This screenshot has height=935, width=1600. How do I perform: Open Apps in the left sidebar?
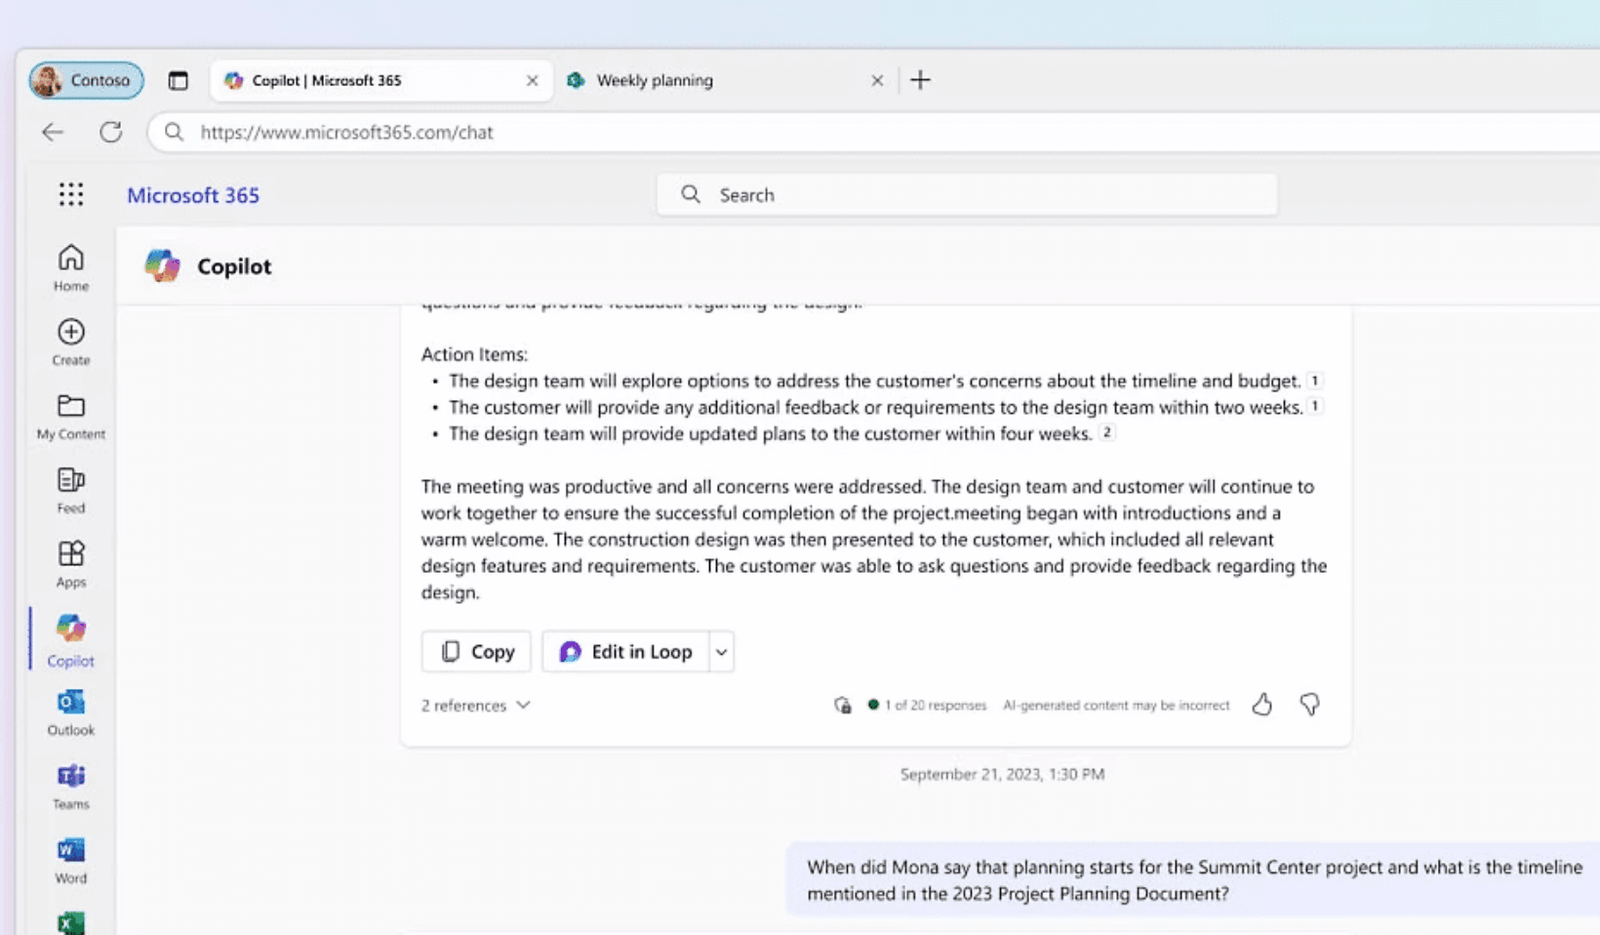(71, 564)
